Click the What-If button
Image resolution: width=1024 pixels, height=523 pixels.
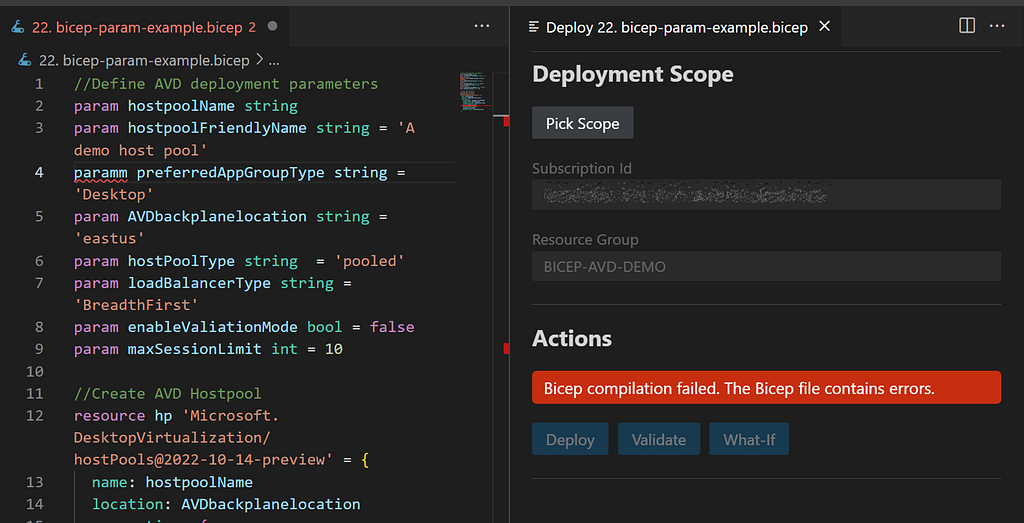749,439
